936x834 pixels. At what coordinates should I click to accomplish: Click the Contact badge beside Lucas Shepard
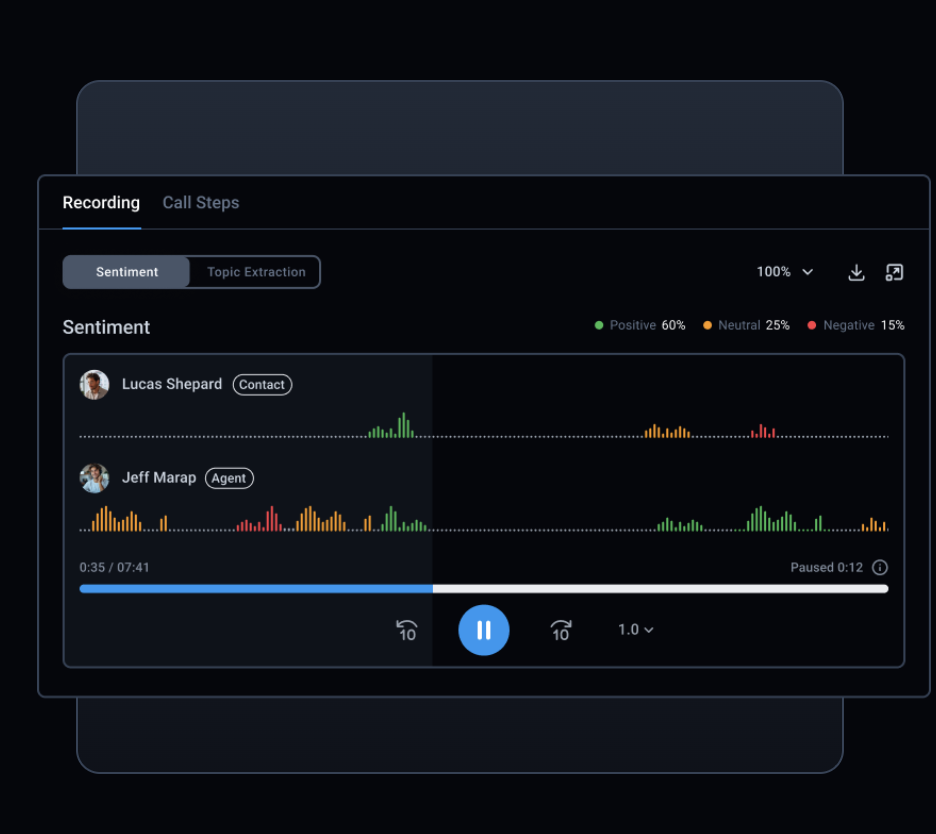[x=262, y=384]
